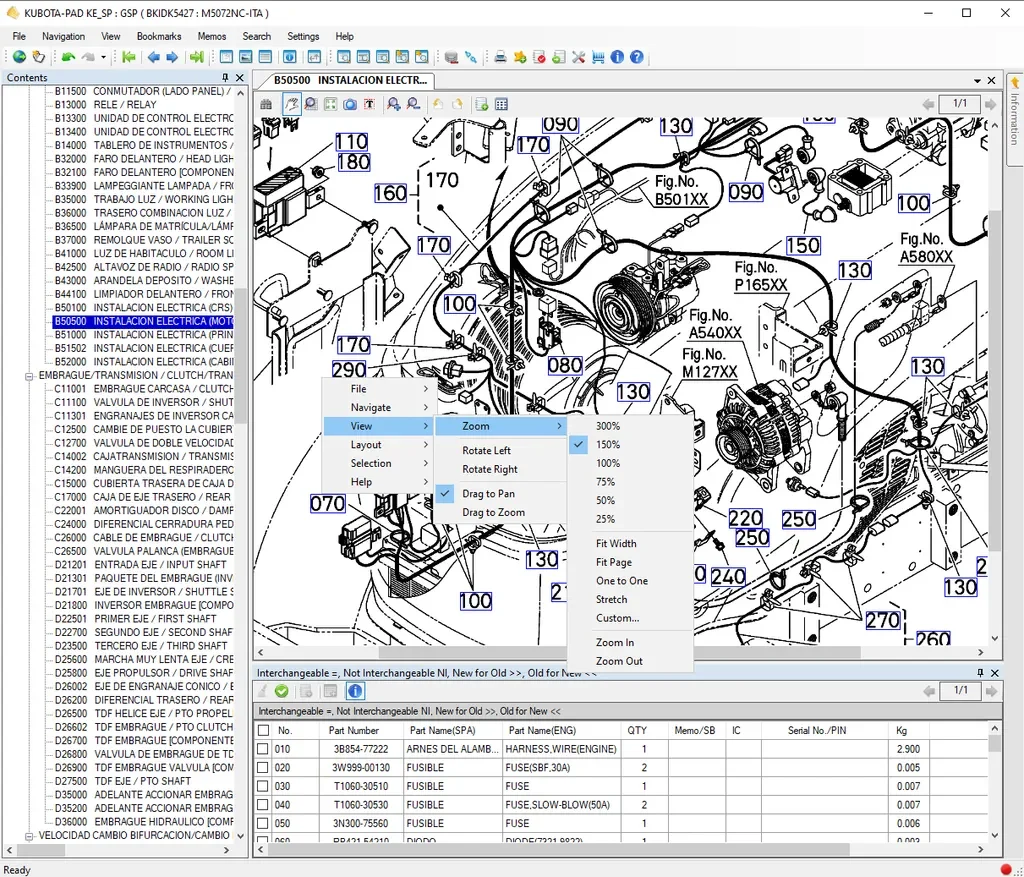Open the Bookmarks menu
The width and height of the screenshot is (1024, 877).
coord(159,36)
